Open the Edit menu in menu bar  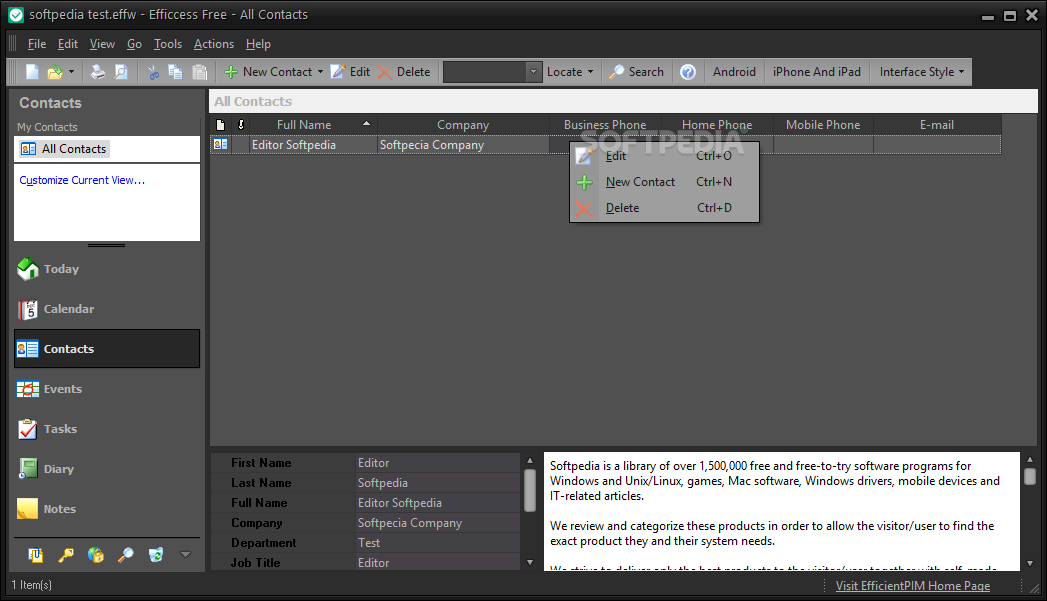[x=67, y=44]
